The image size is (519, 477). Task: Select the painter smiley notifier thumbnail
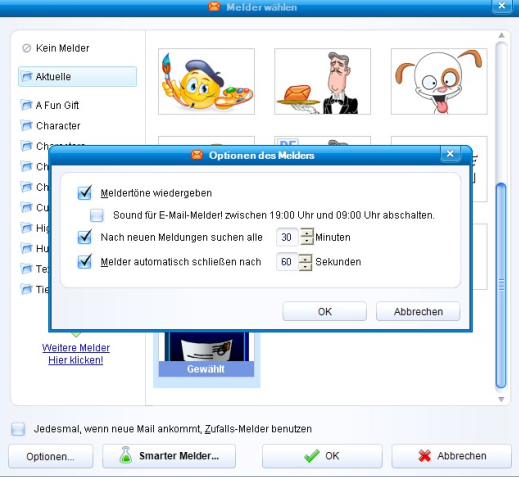(x=206, y=81)
